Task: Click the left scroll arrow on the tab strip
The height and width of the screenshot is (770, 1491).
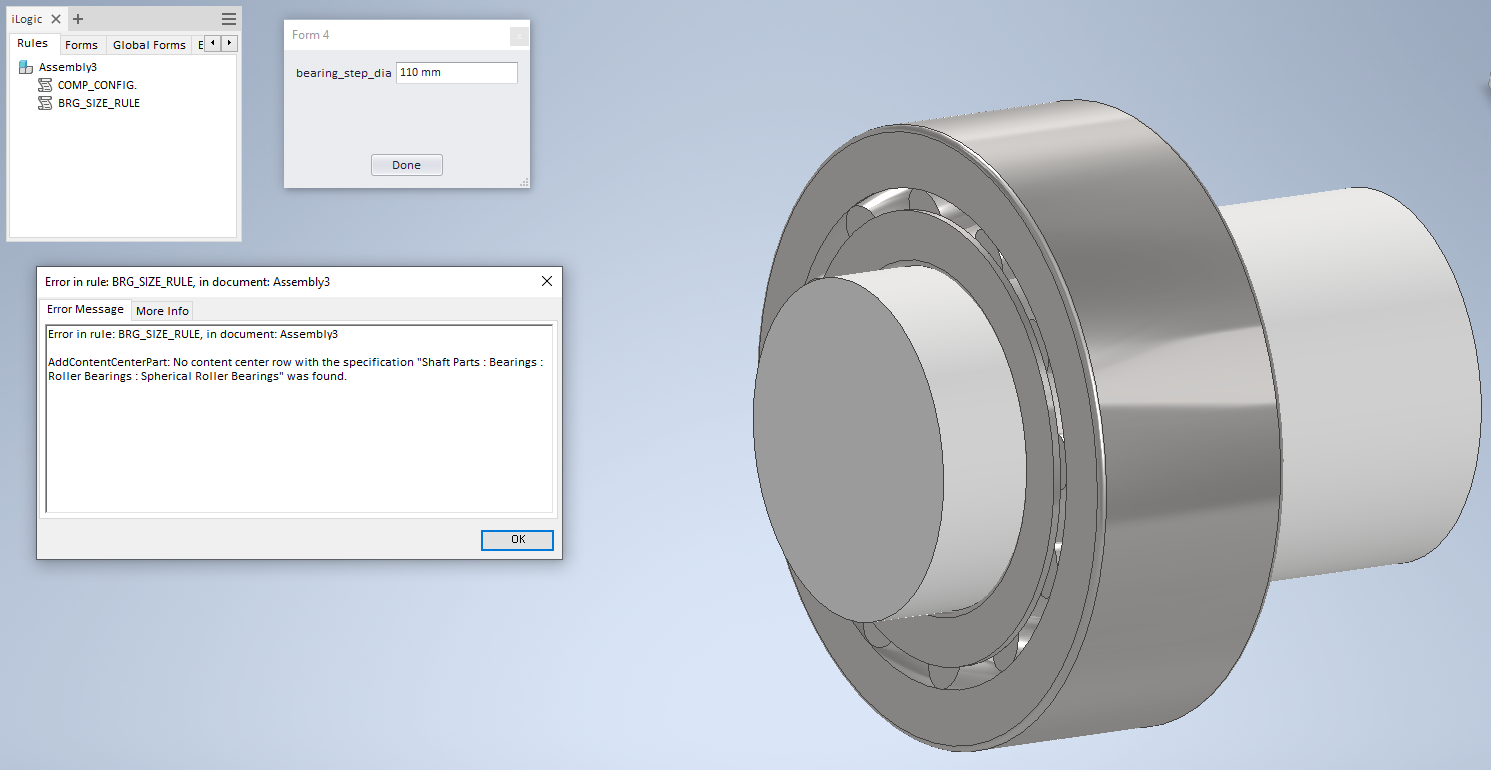Action: 213,44
